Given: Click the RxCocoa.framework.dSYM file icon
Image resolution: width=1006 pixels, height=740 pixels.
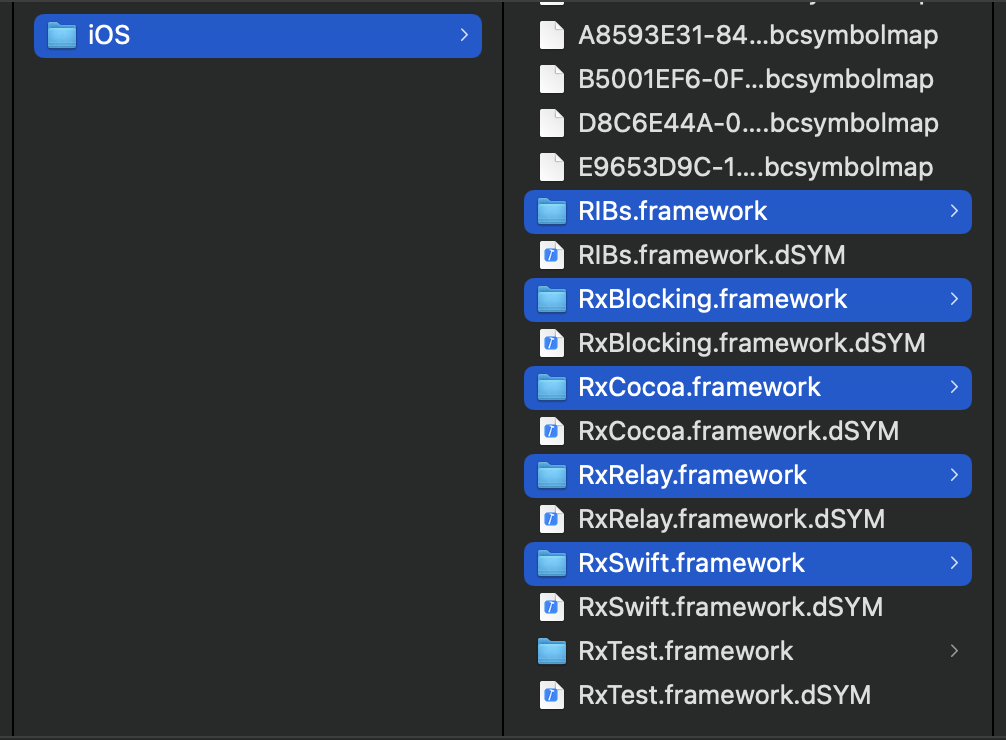Looking at the screenshot, I should 552,431.
